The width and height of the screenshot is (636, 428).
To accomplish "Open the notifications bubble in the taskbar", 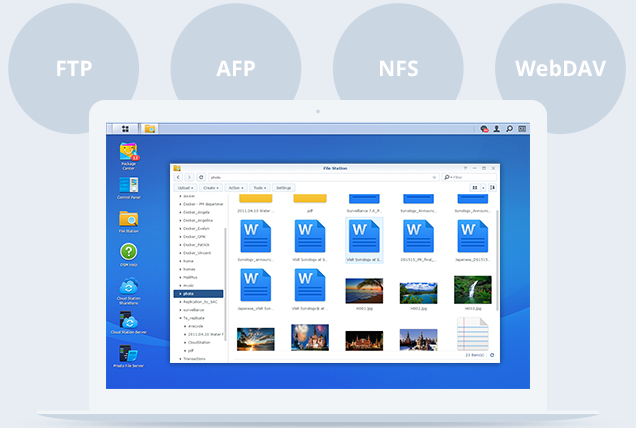I will coord(484,129).
